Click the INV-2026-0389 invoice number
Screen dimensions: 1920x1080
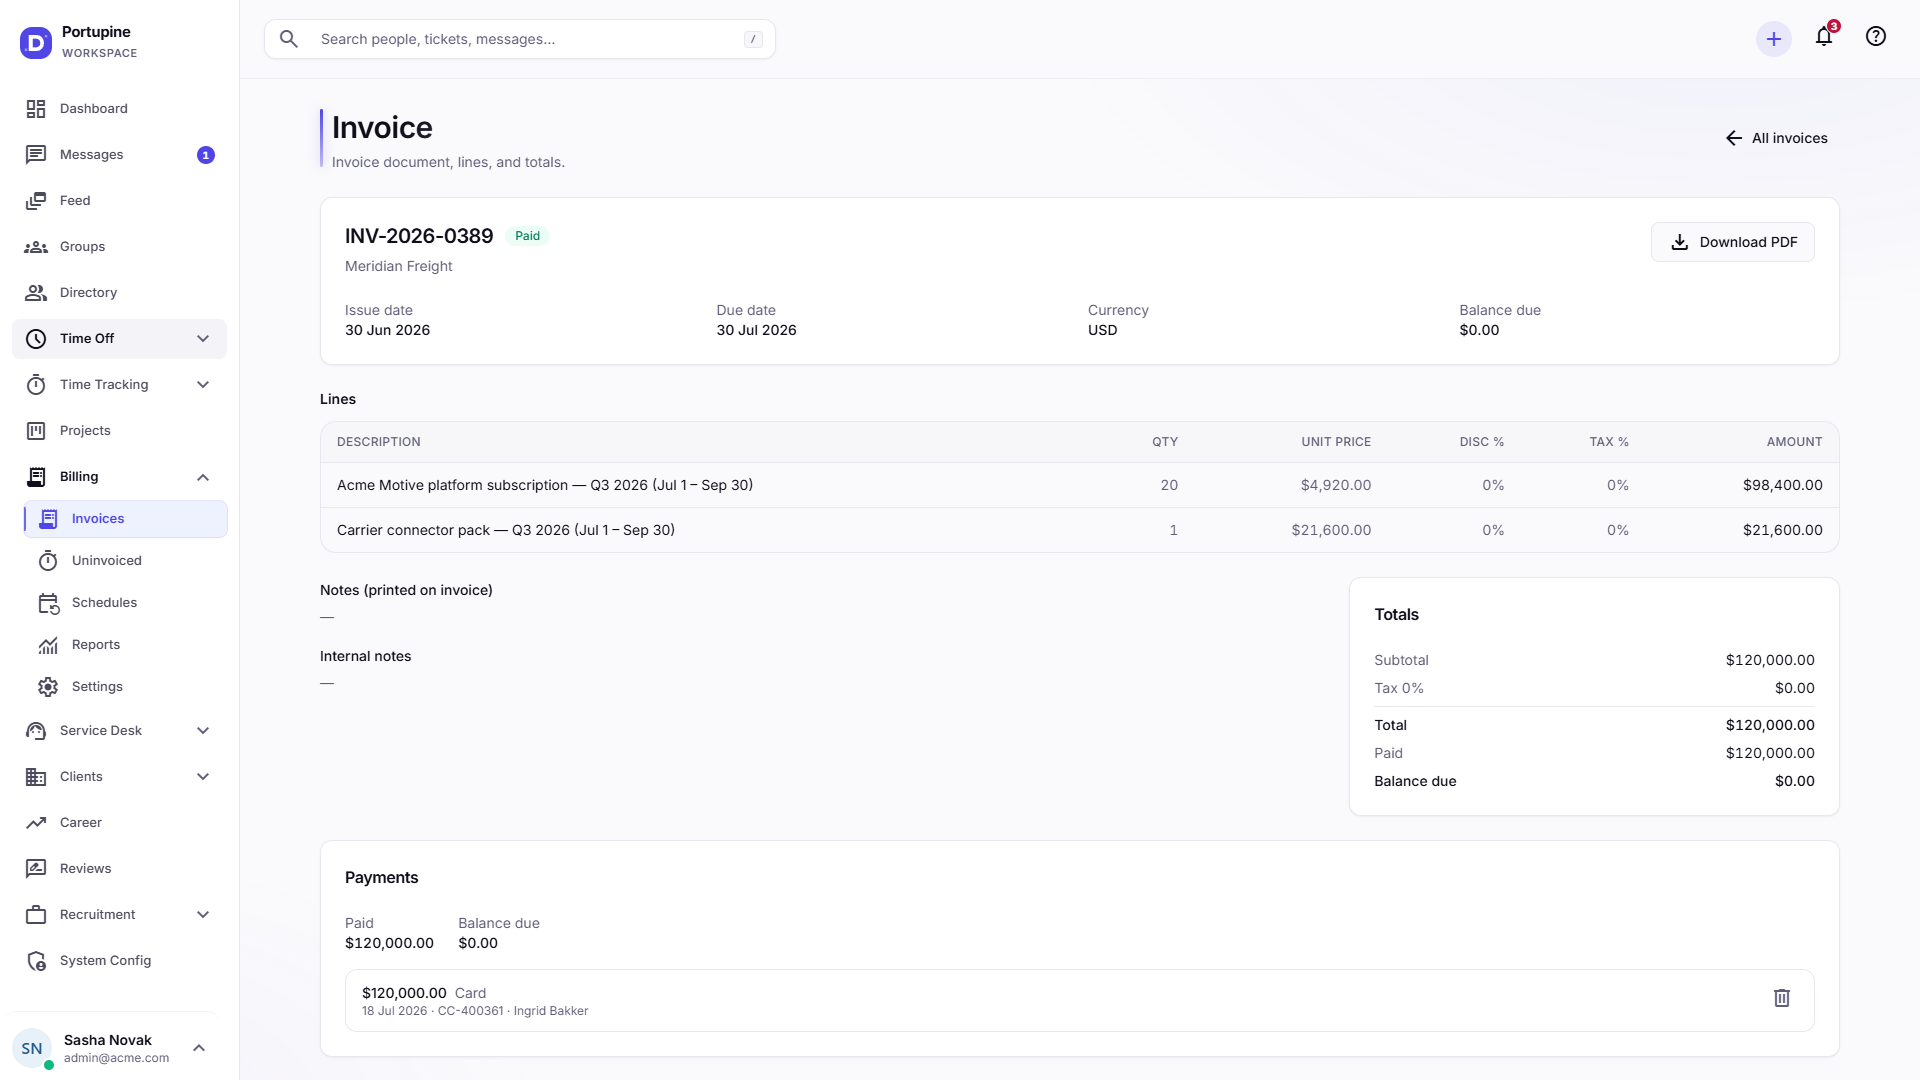[x=419, y=236]
